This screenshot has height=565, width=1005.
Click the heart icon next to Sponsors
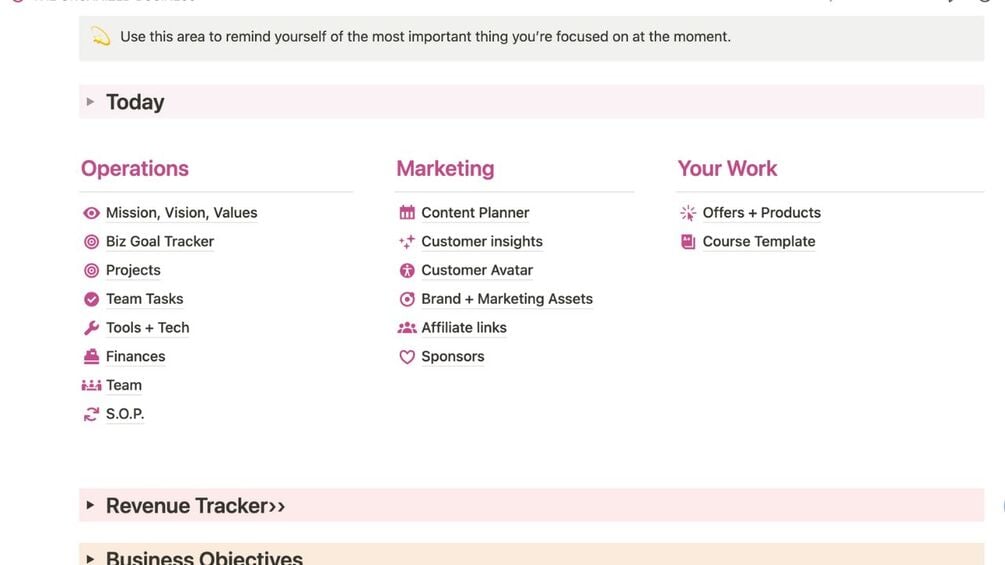[407, 357]
